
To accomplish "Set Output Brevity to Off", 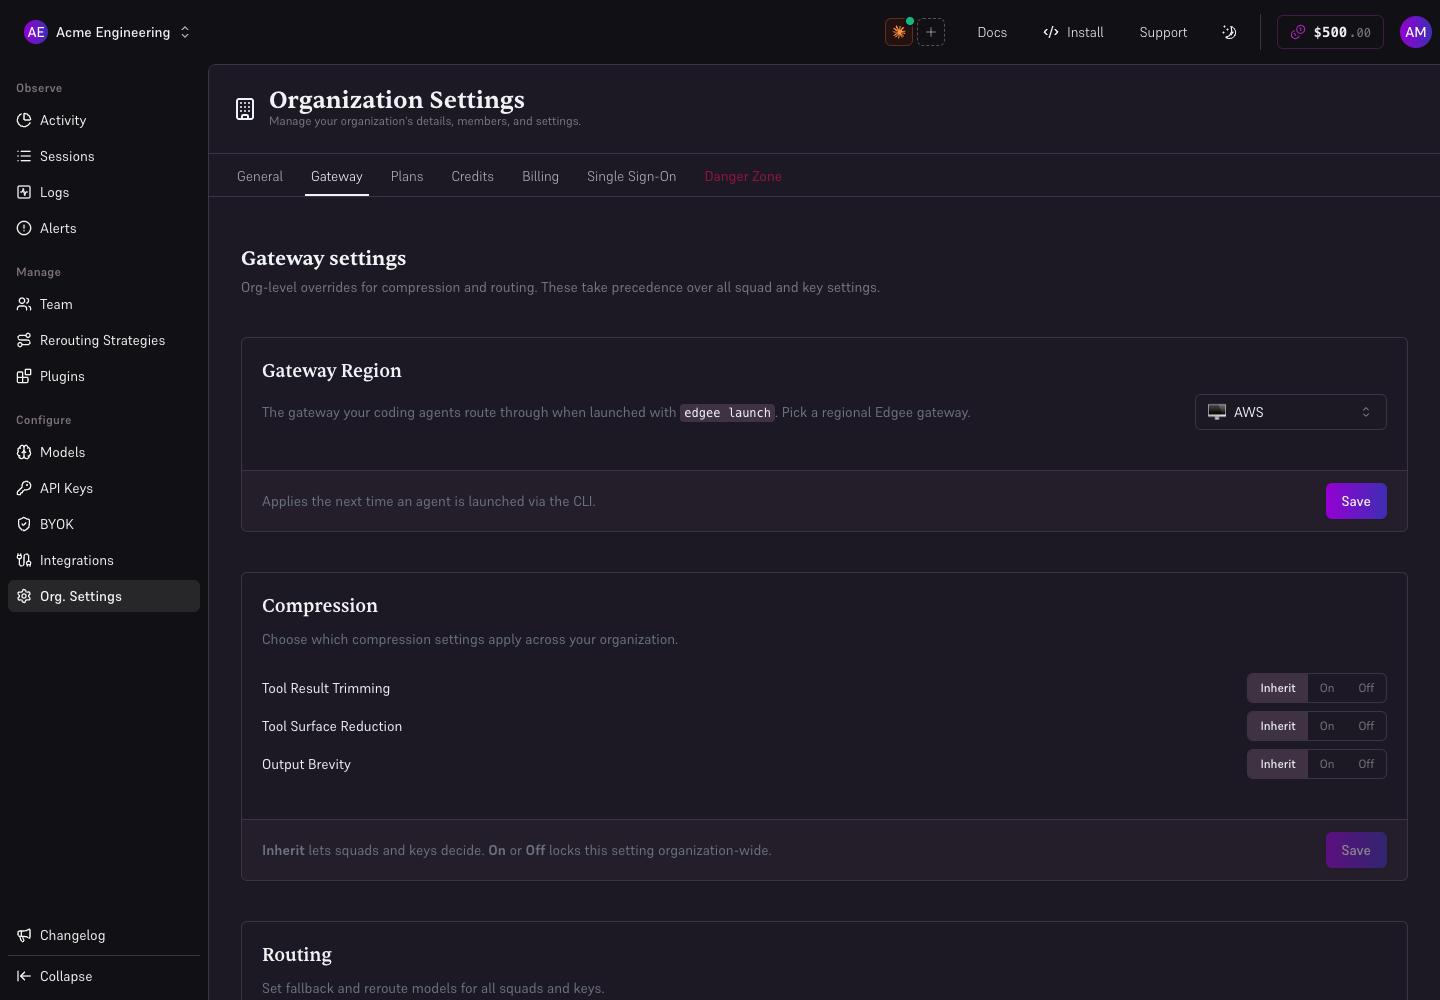I will point(1366,764).
